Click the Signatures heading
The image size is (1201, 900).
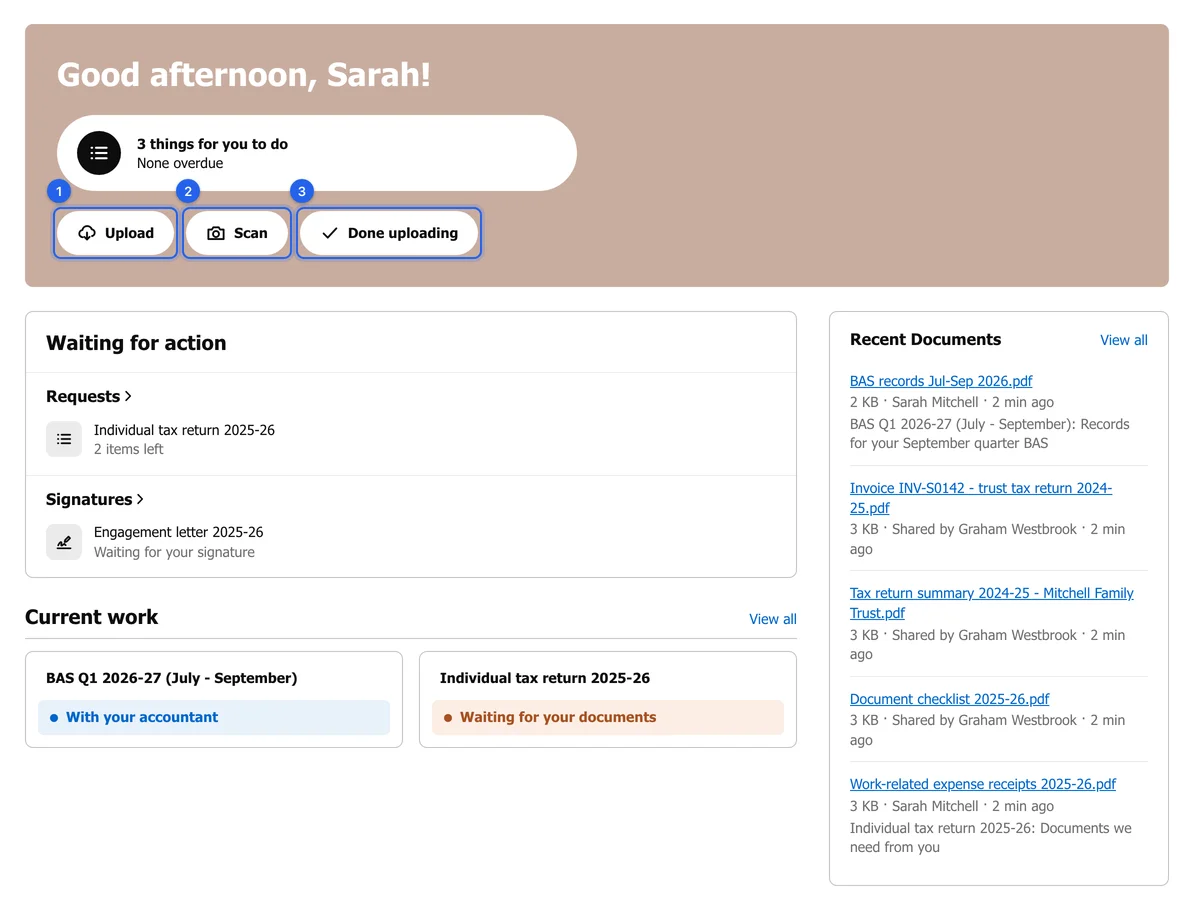click(x=89, y=500)
